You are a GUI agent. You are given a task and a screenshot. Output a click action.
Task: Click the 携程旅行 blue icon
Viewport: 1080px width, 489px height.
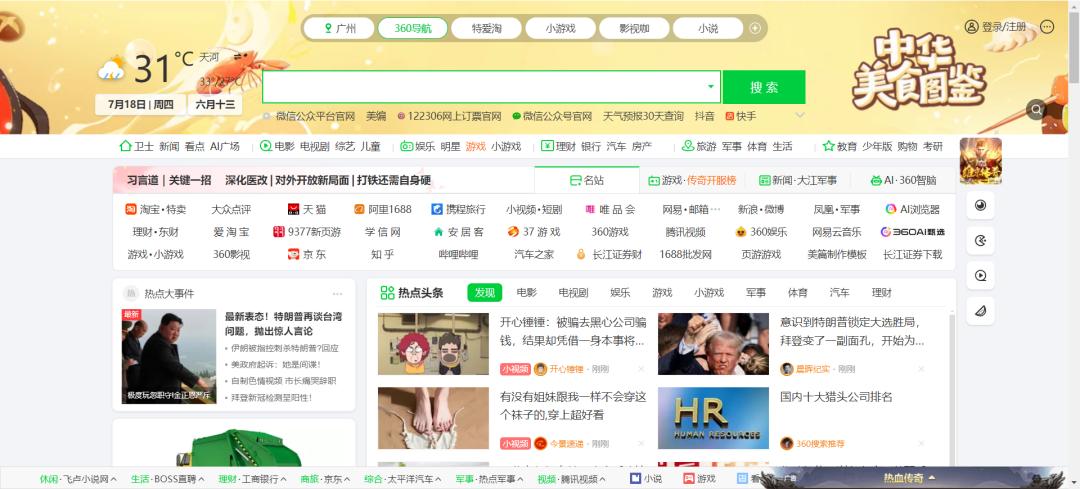pos(437,209)
